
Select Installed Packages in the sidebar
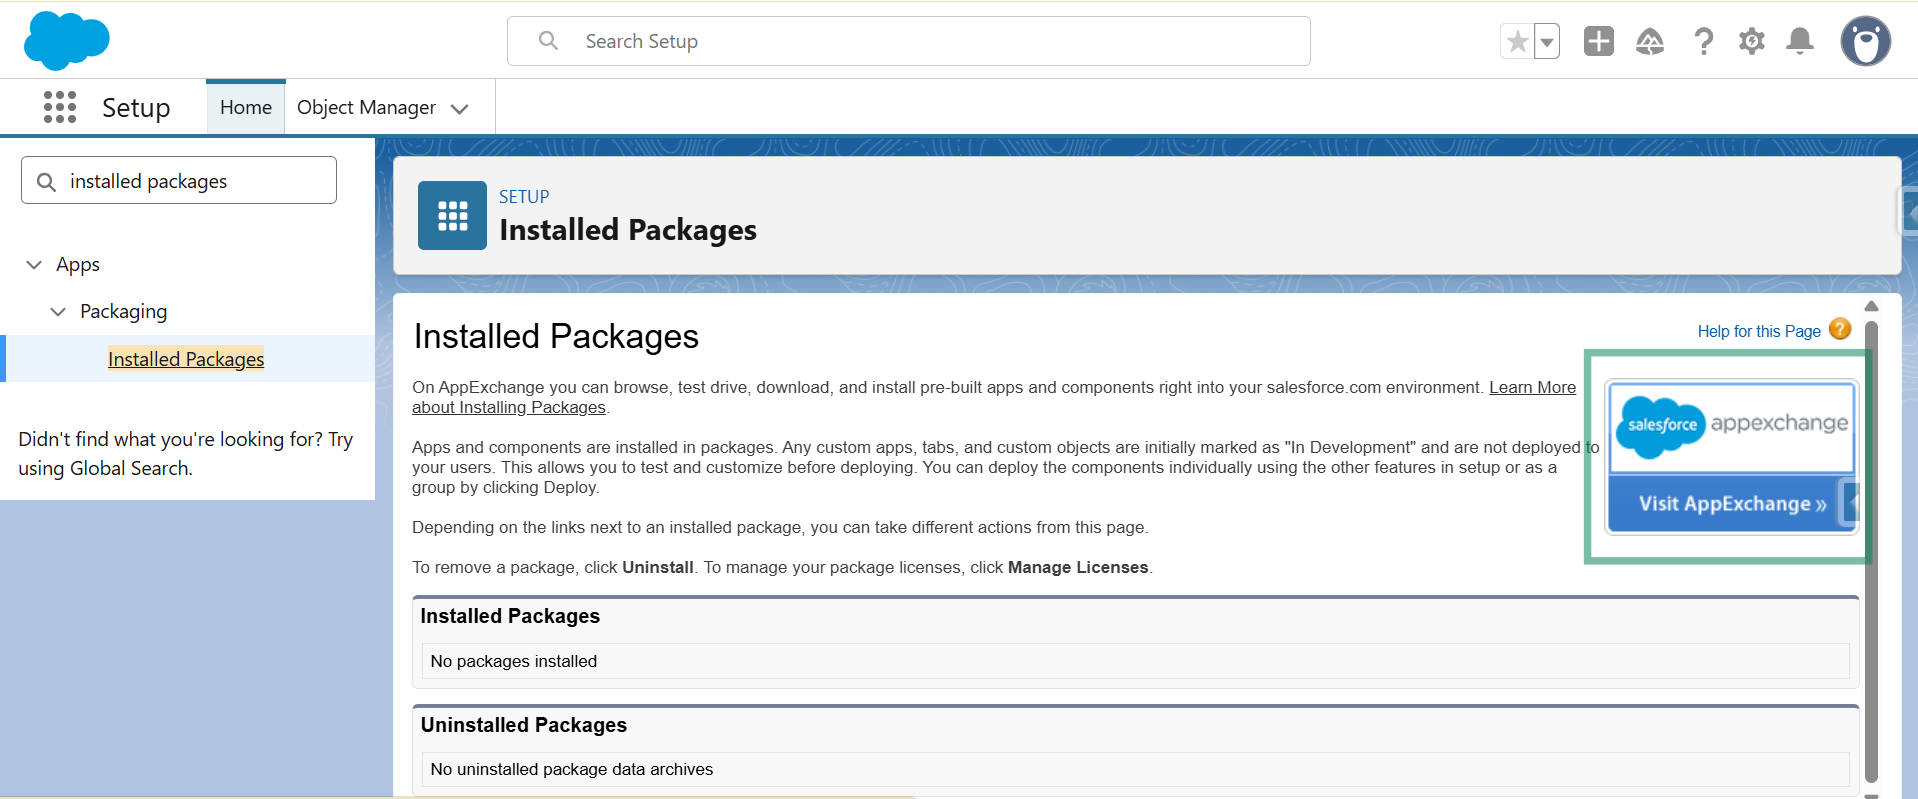pyautogui.click(x=186, y=359)
